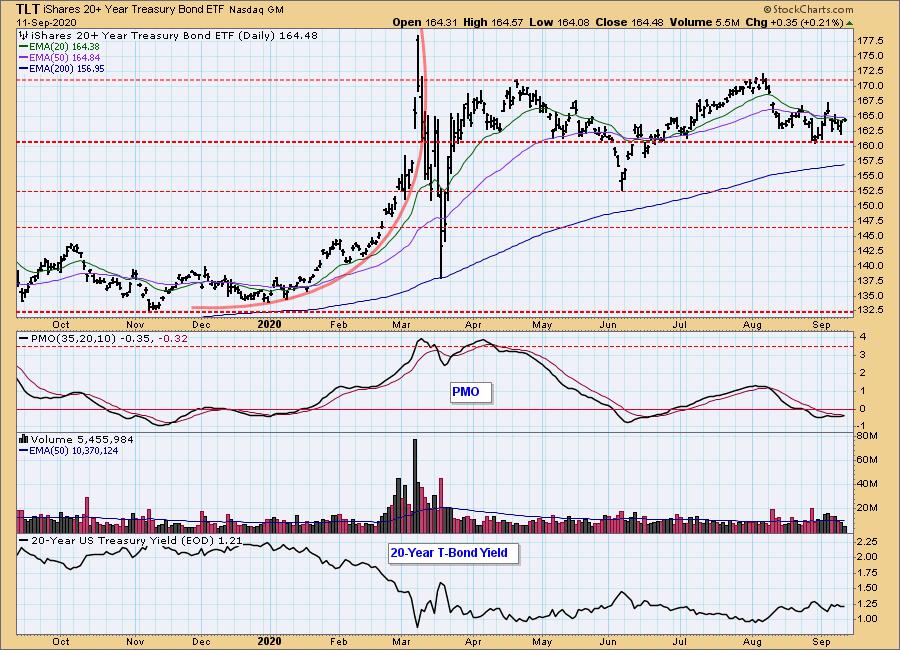900x650 pixels.
Task: Click the tallest March volume bar
Action: (x=415, y=486)
